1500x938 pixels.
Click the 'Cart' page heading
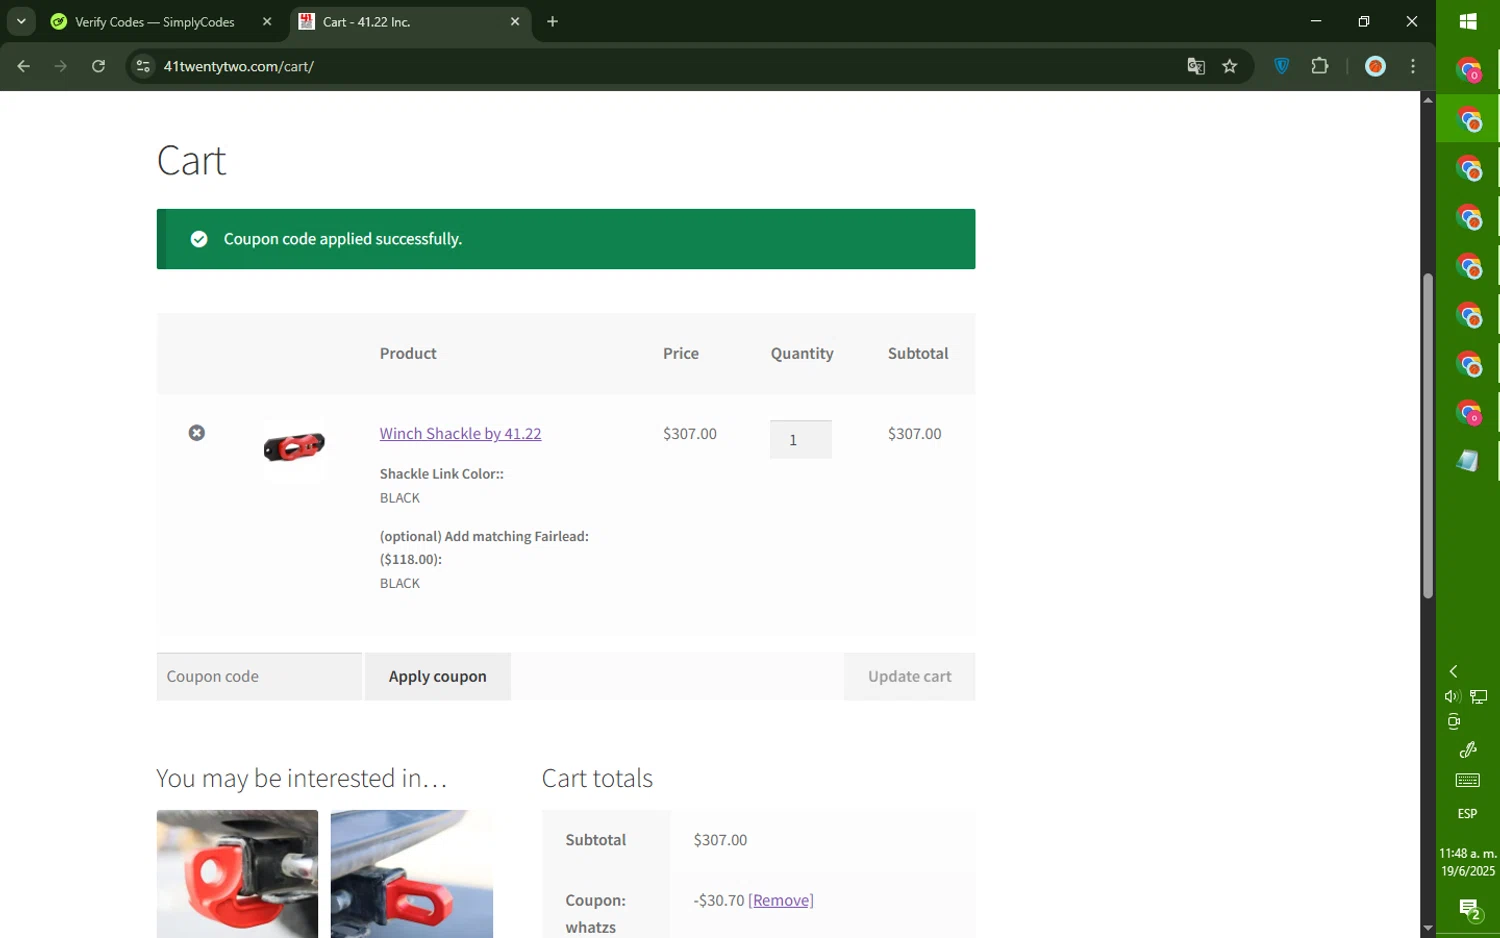pos(192,160)
